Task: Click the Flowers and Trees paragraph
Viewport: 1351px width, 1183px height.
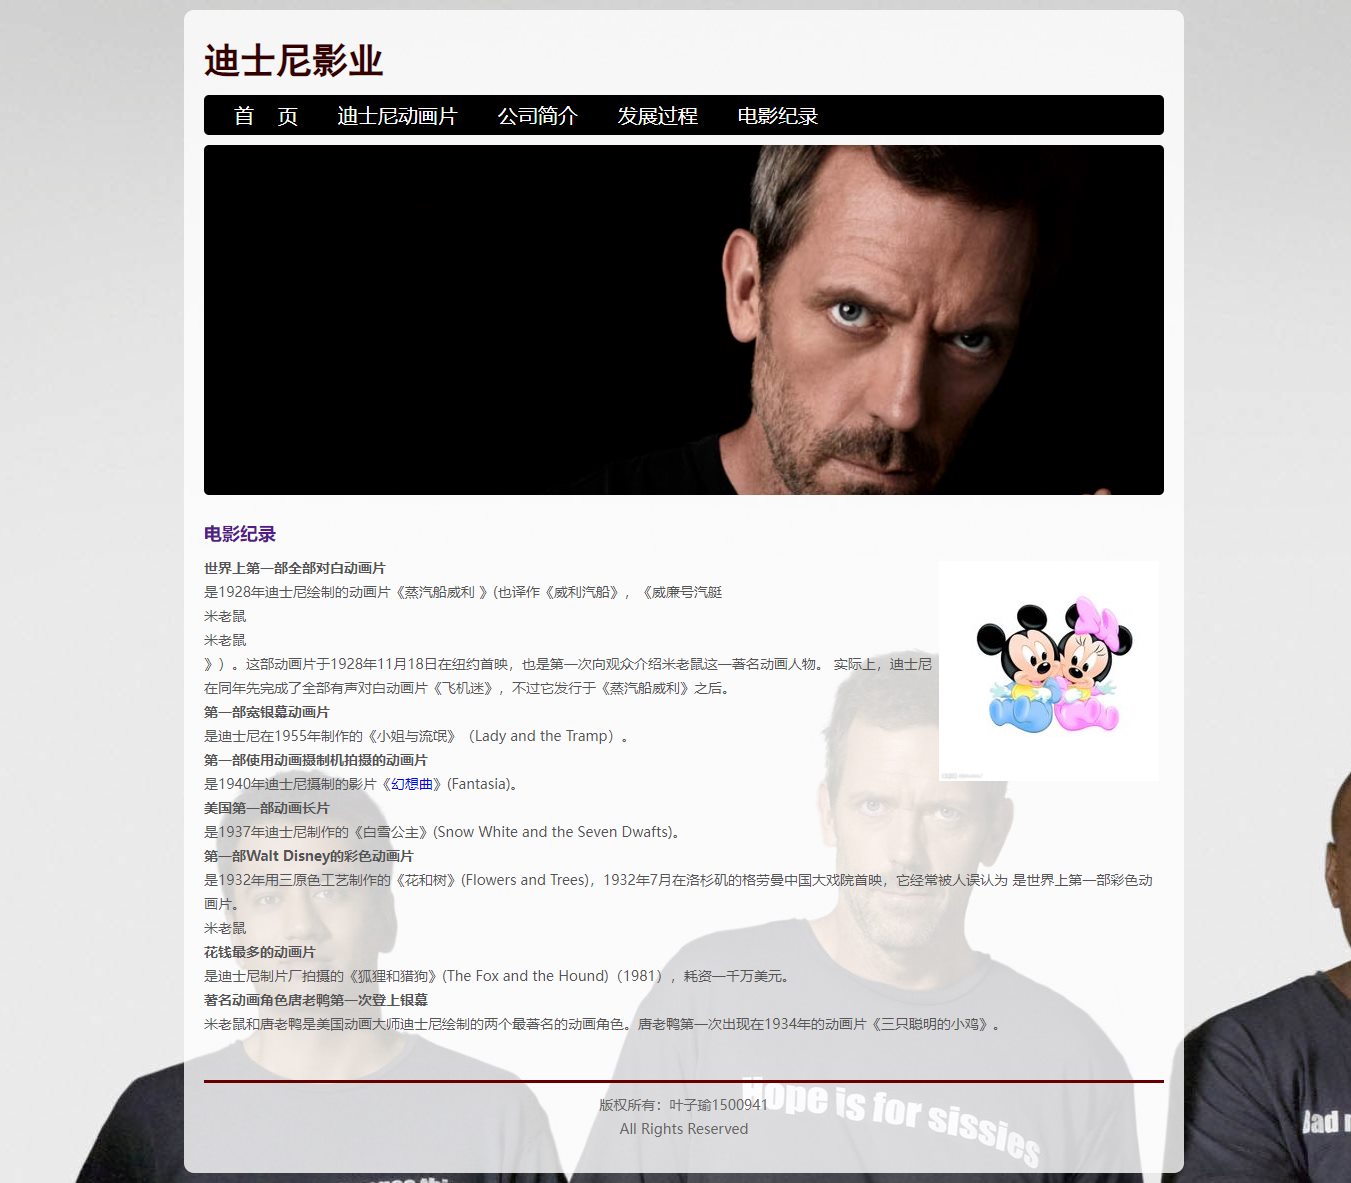Action: (679, 892)
